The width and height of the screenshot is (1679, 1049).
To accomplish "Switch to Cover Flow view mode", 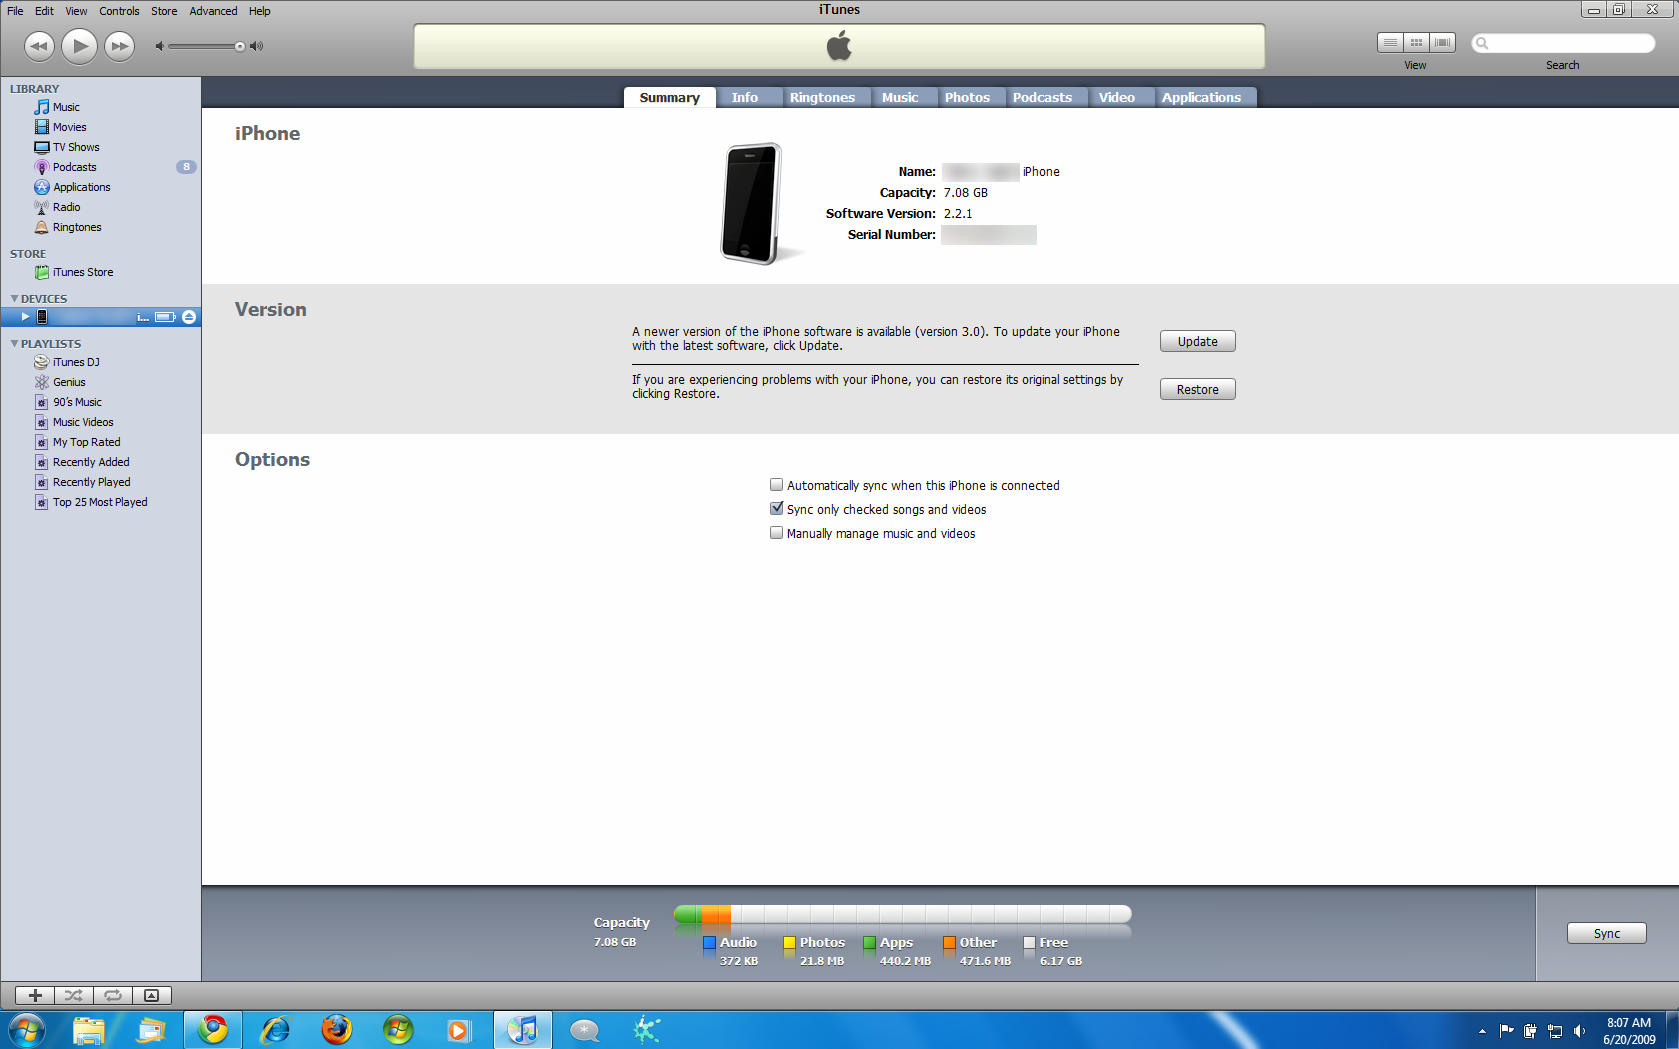I will (x=1442, y=42).
